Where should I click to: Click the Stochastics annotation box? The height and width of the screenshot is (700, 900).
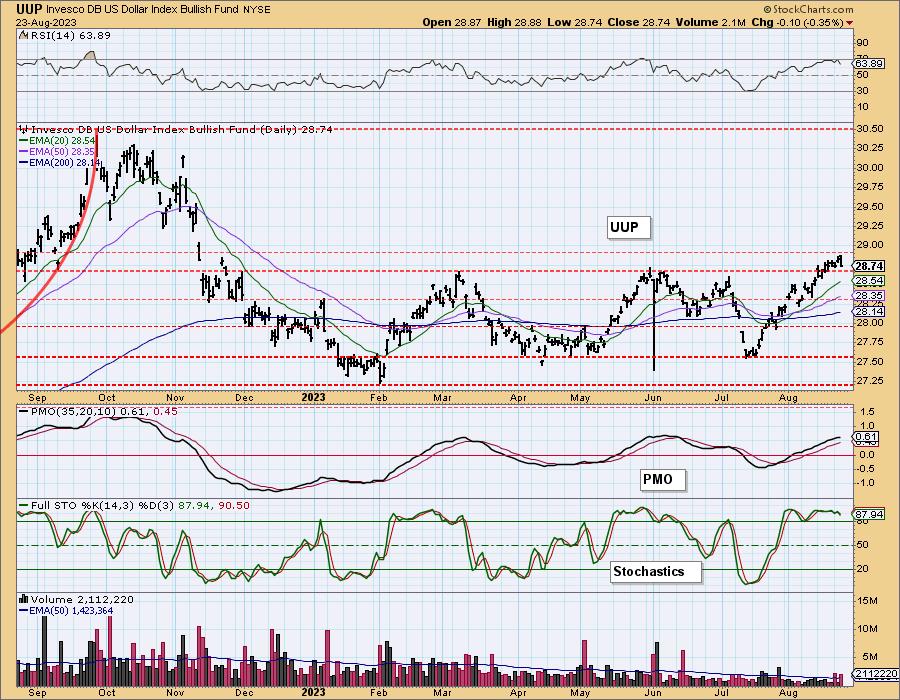coord(656,571)
